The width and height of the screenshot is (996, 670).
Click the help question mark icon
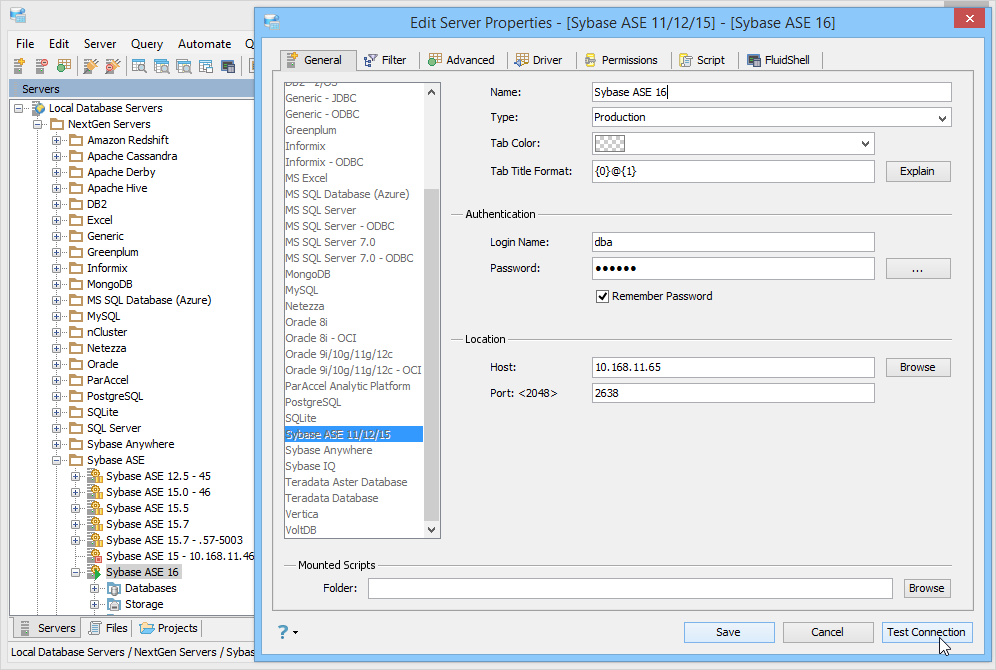click(283, 632)
